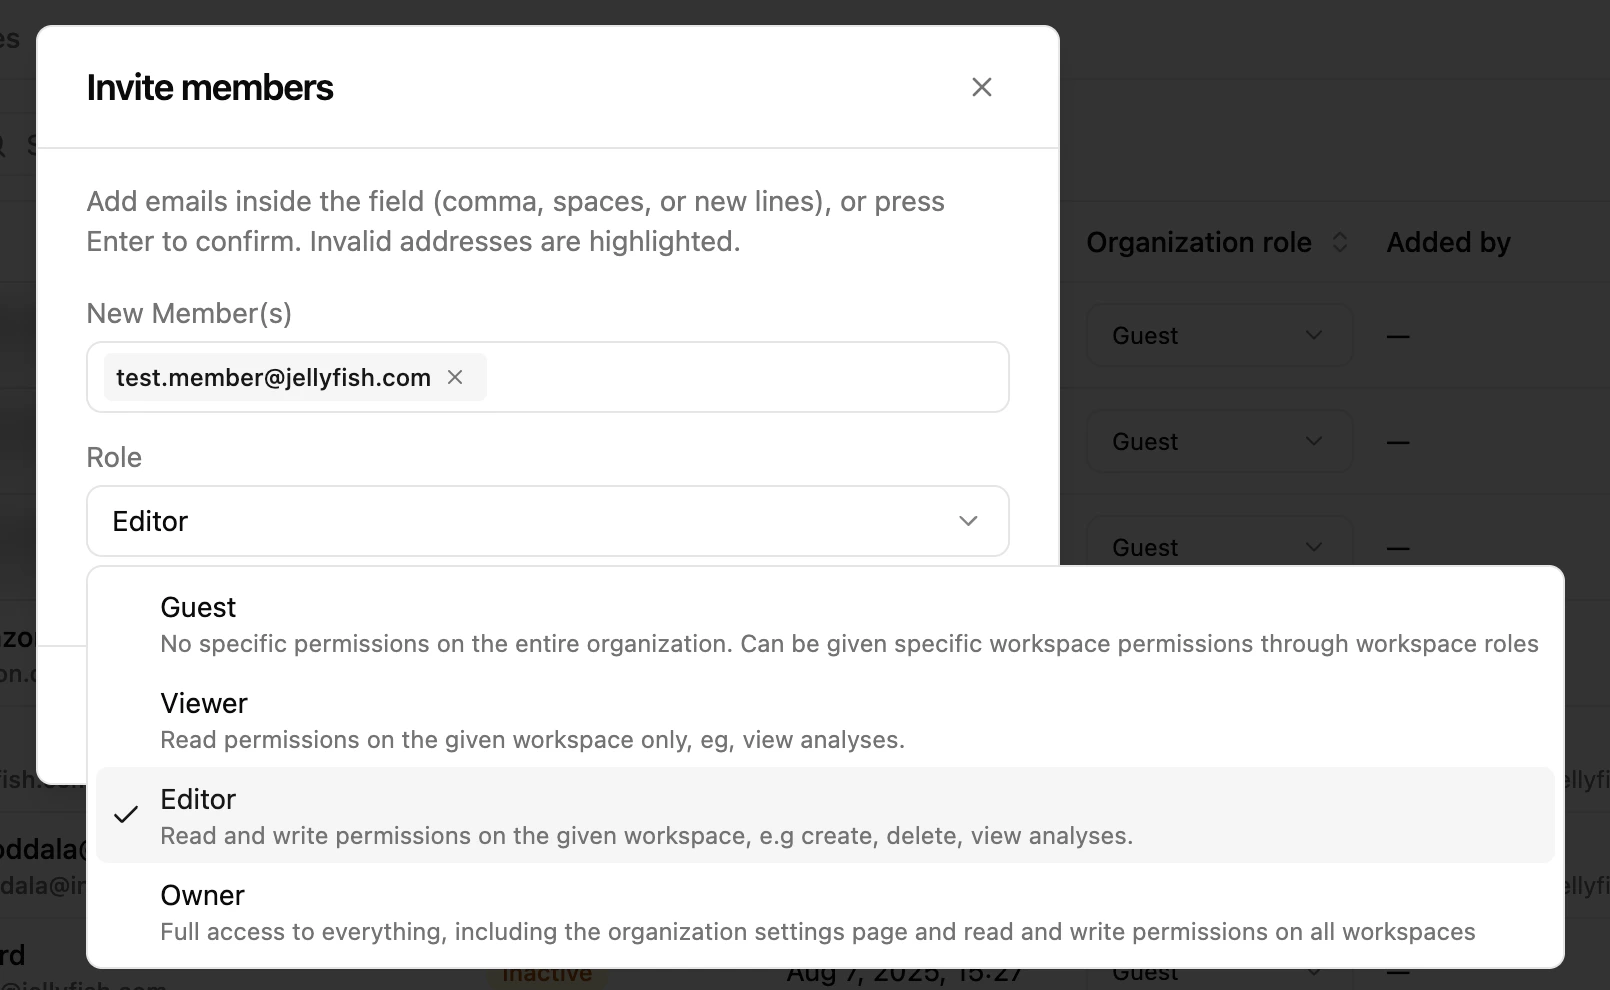Click the empty area of New Member(s) field
The height and width of the screenshot is (990, 1610).
point(746,377)
